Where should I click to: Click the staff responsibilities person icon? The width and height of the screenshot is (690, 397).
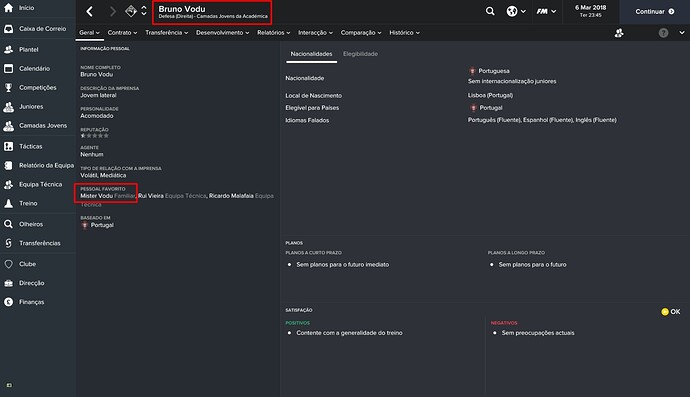[x=619, y=33]
